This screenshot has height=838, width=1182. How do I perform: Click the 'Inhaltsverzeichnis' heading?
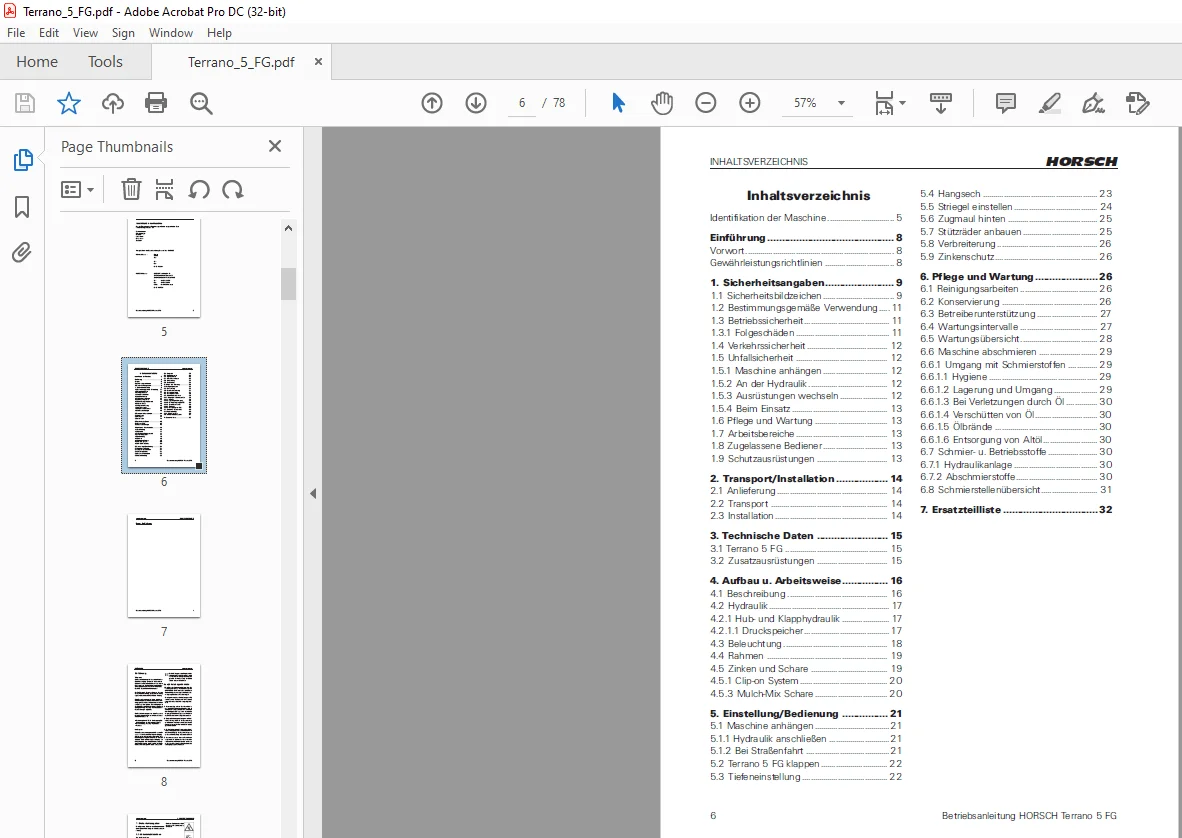click(808, 195)
